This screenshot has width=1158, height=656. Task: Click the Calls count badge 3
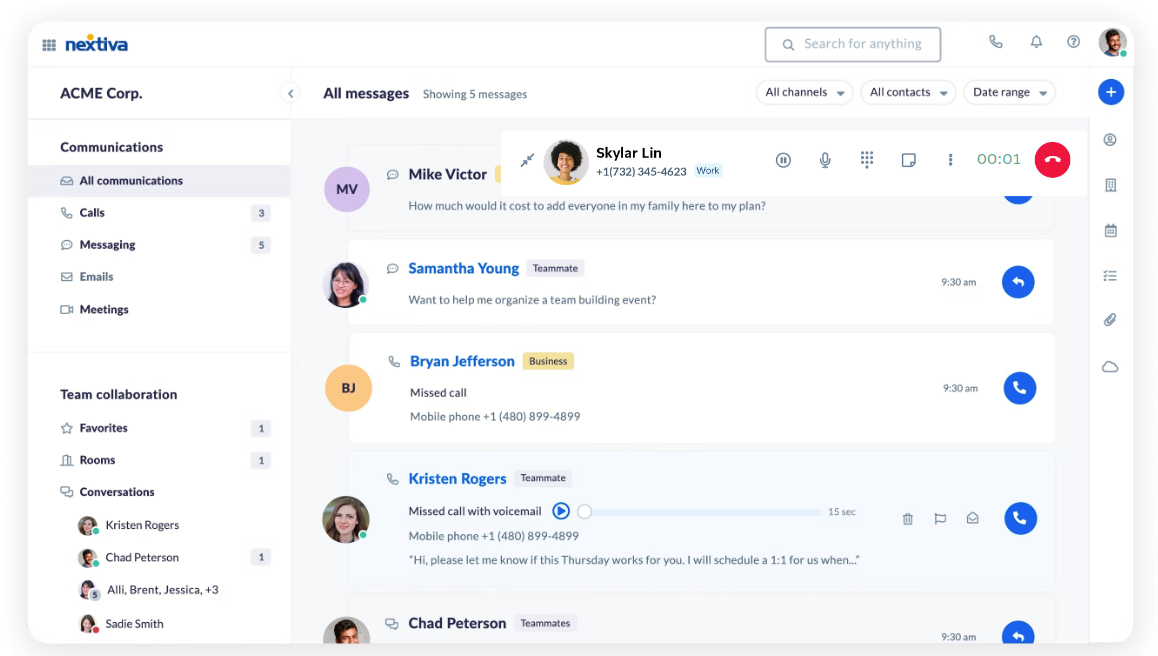click(261, 213)
